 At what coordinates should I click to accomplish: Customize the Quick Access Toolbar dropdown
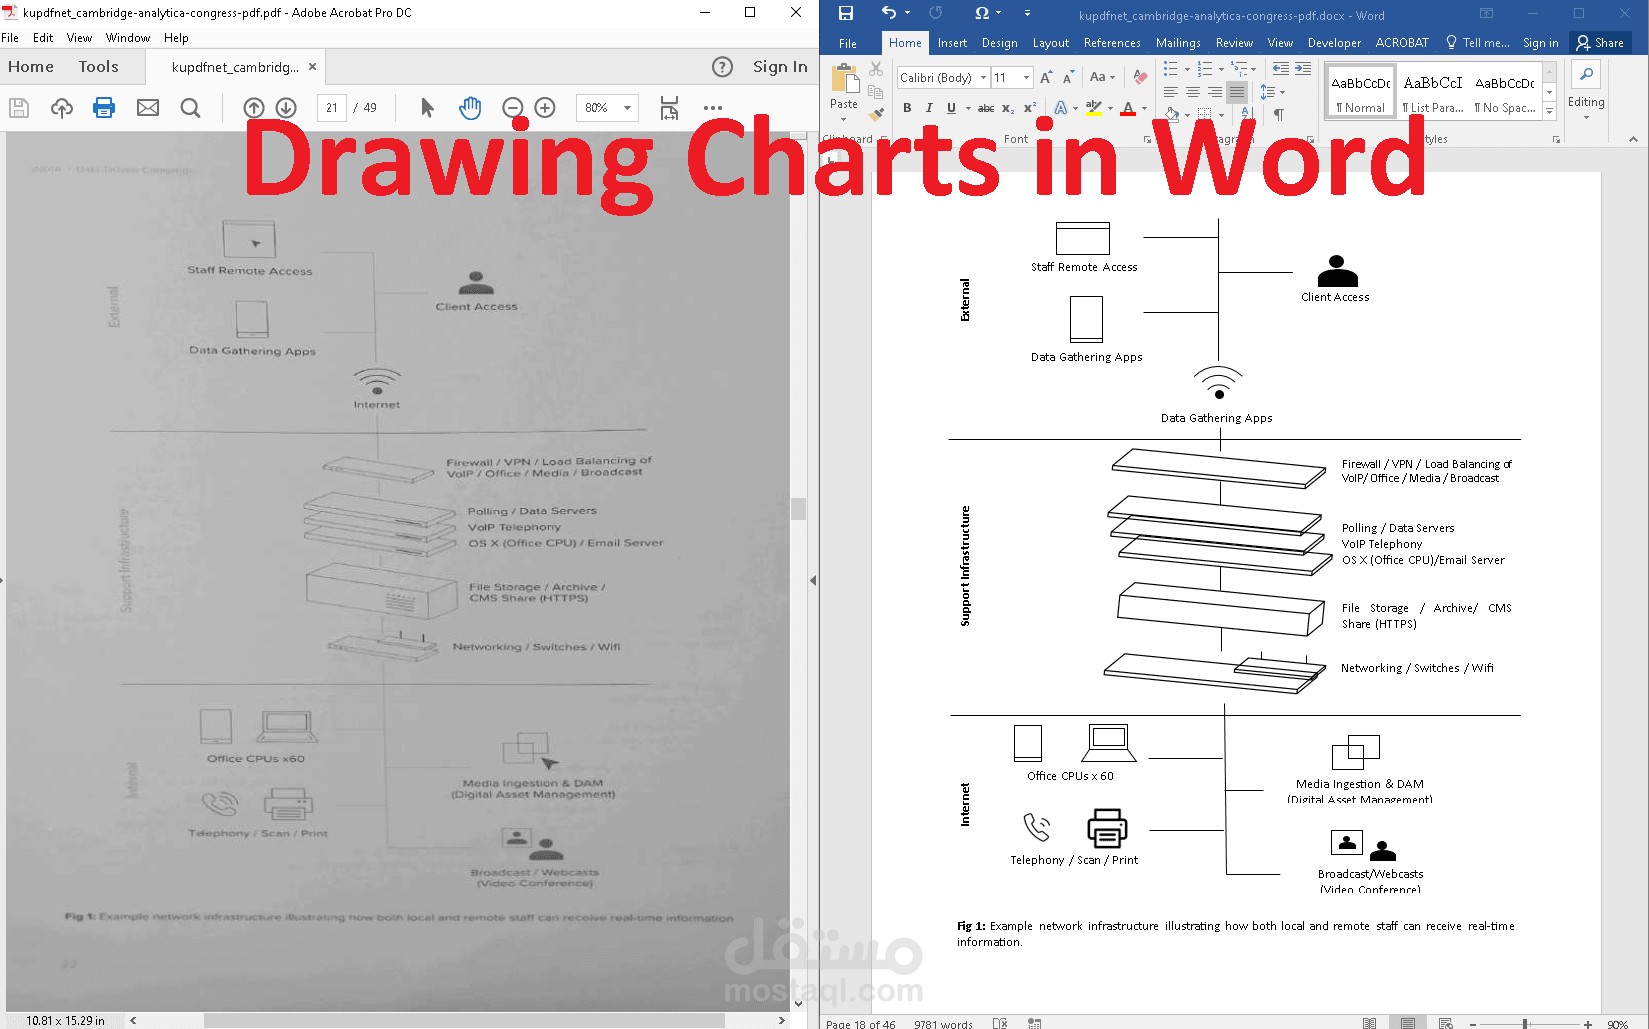[x=1027, y=13]
